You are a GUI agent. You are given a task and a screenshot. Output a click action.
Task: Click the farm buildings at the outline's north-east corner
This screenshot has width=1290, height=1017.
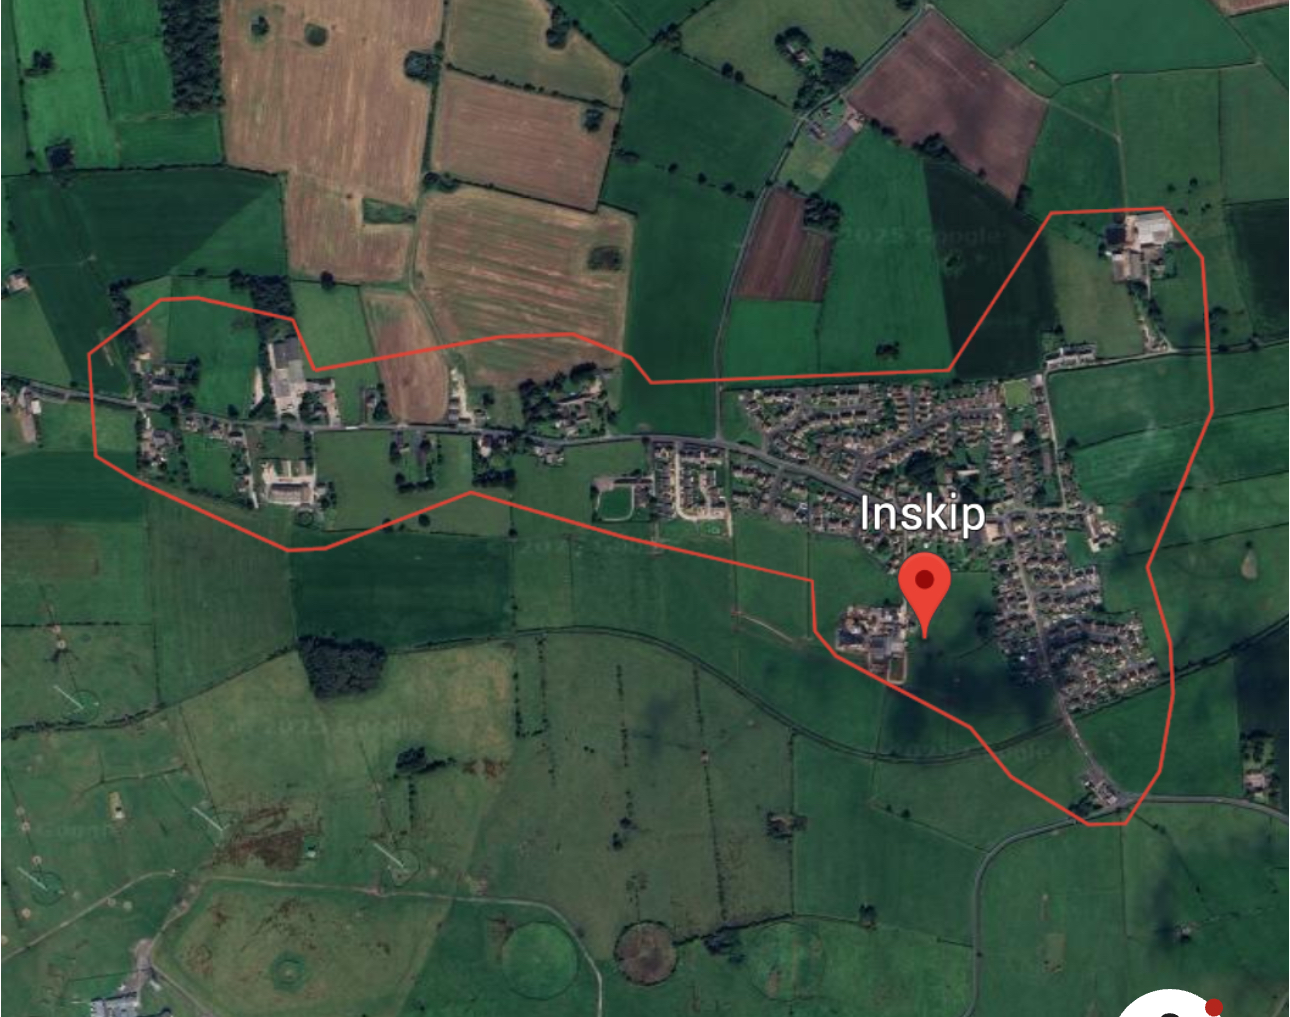click(1141, 245)
